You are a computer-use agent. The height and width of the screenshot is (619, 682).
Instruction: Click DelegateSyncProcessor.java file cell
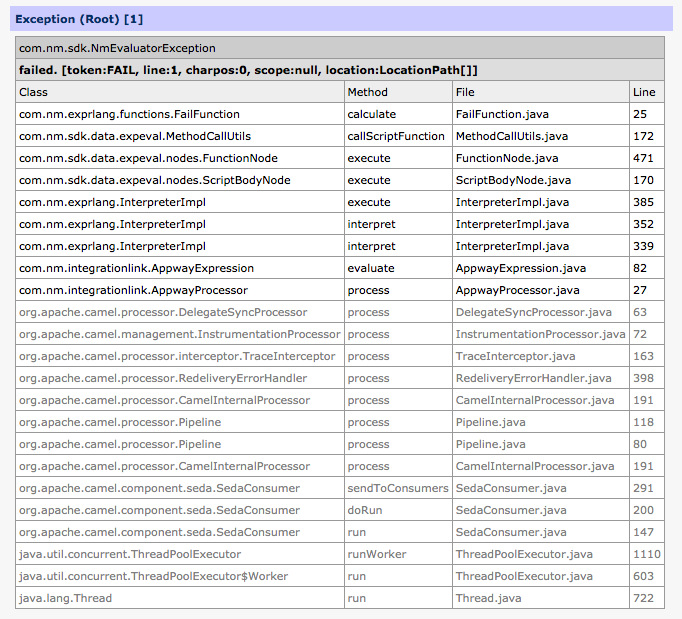541,312
